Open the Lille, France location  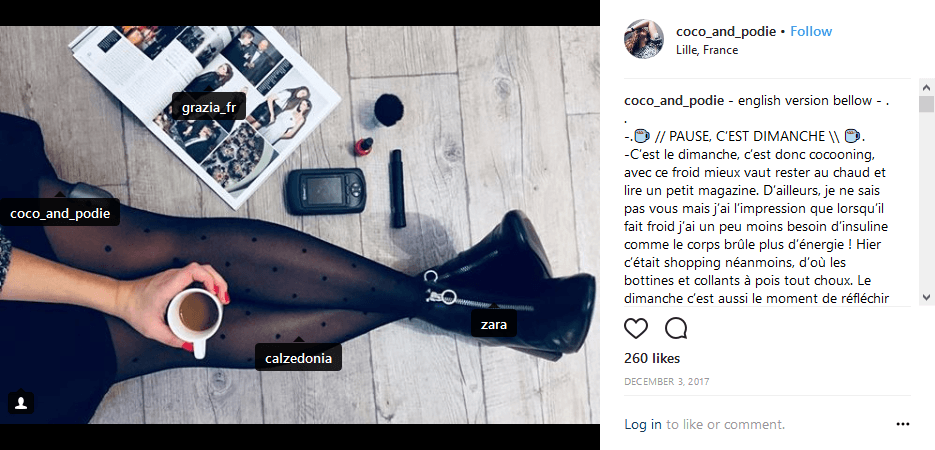(x=707, y=50)
